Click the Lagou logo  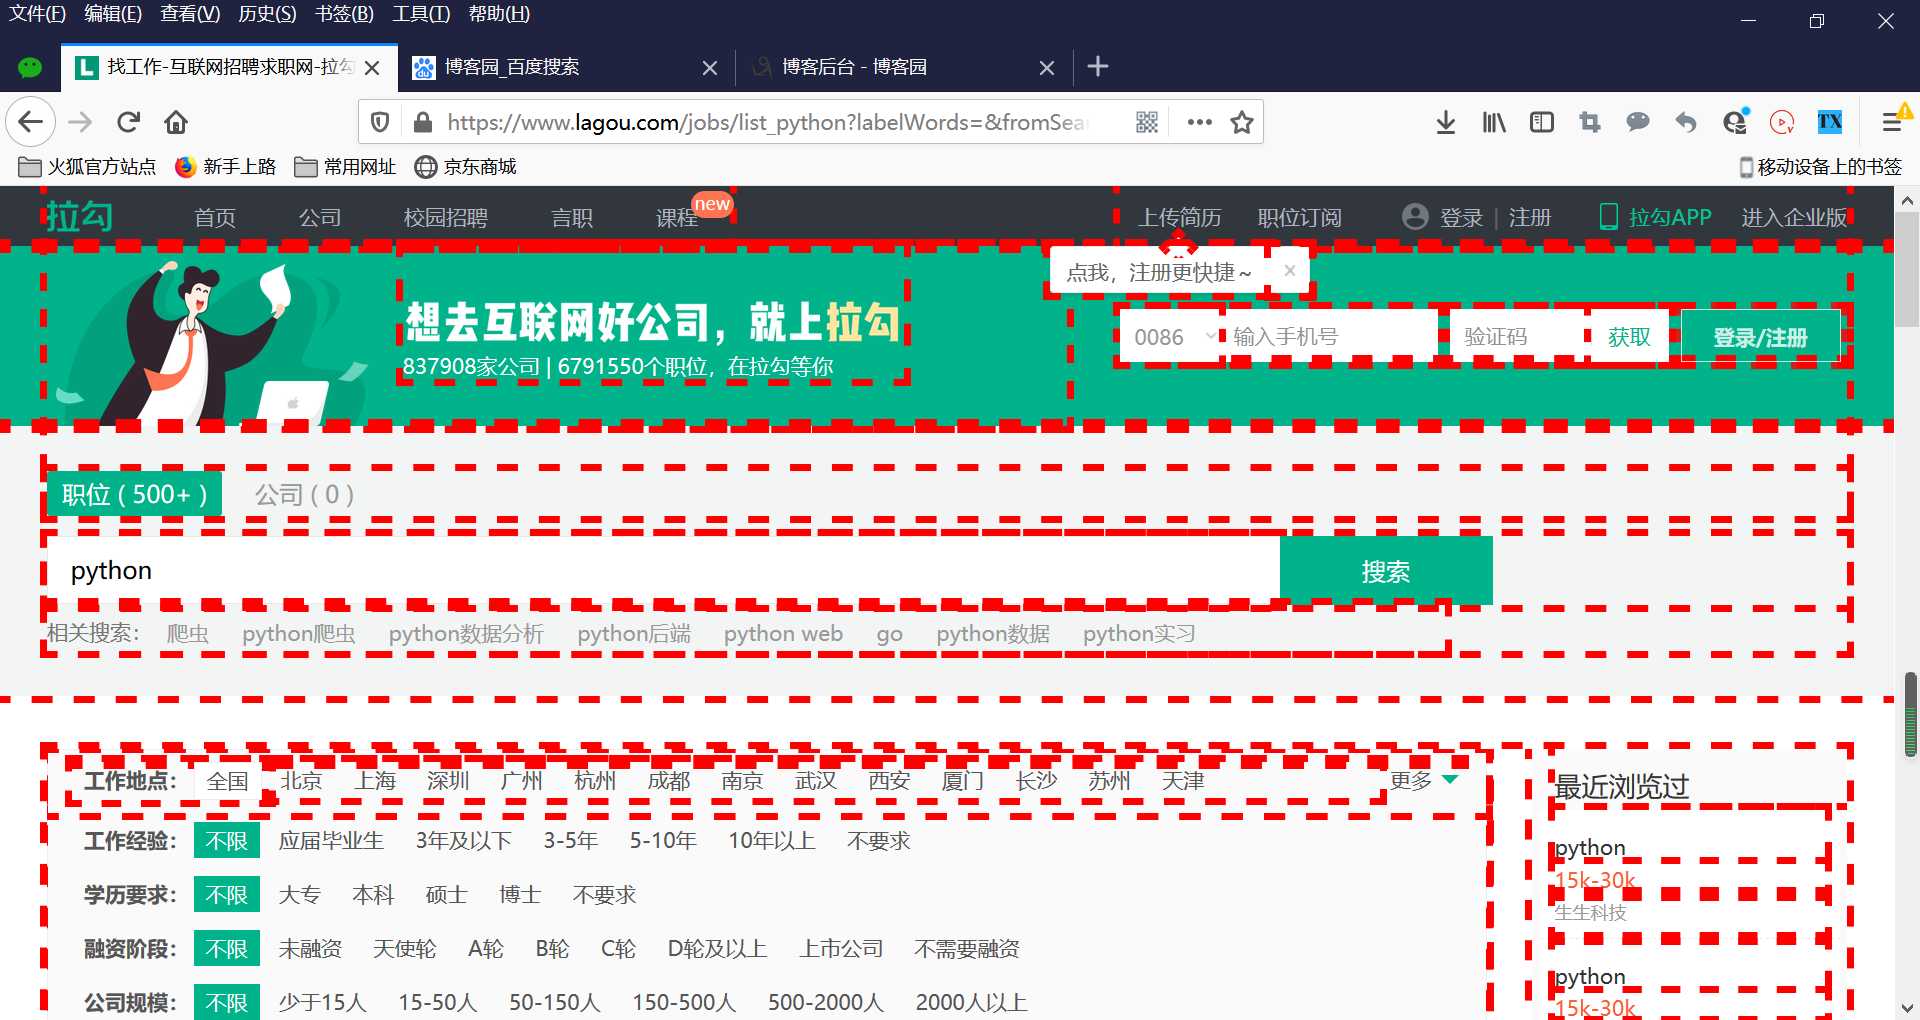[x=79, y=216]
